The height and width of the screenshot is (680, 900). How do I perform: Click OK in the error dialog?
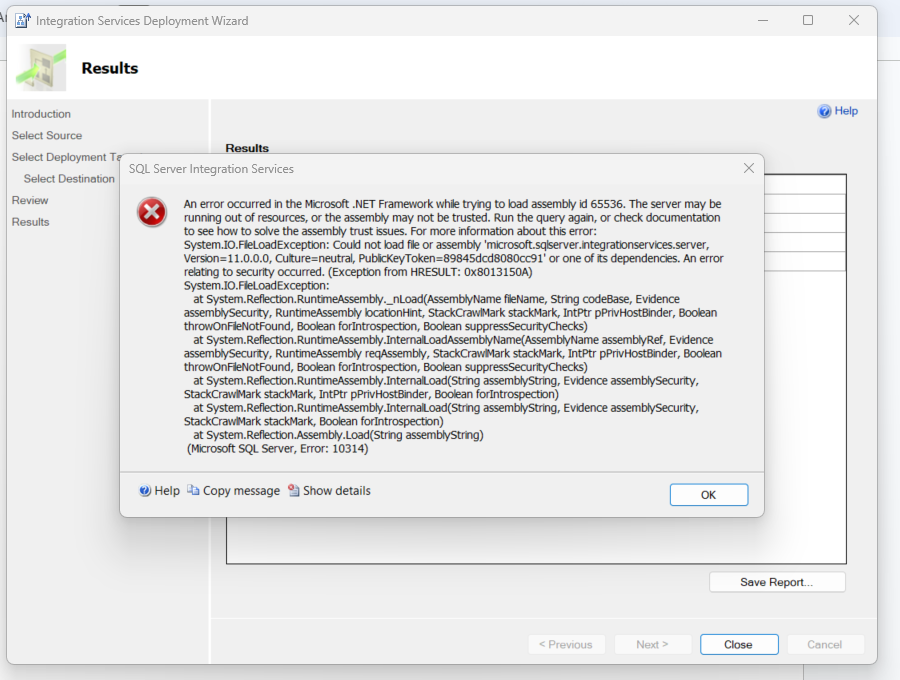(x=708, y=495)
